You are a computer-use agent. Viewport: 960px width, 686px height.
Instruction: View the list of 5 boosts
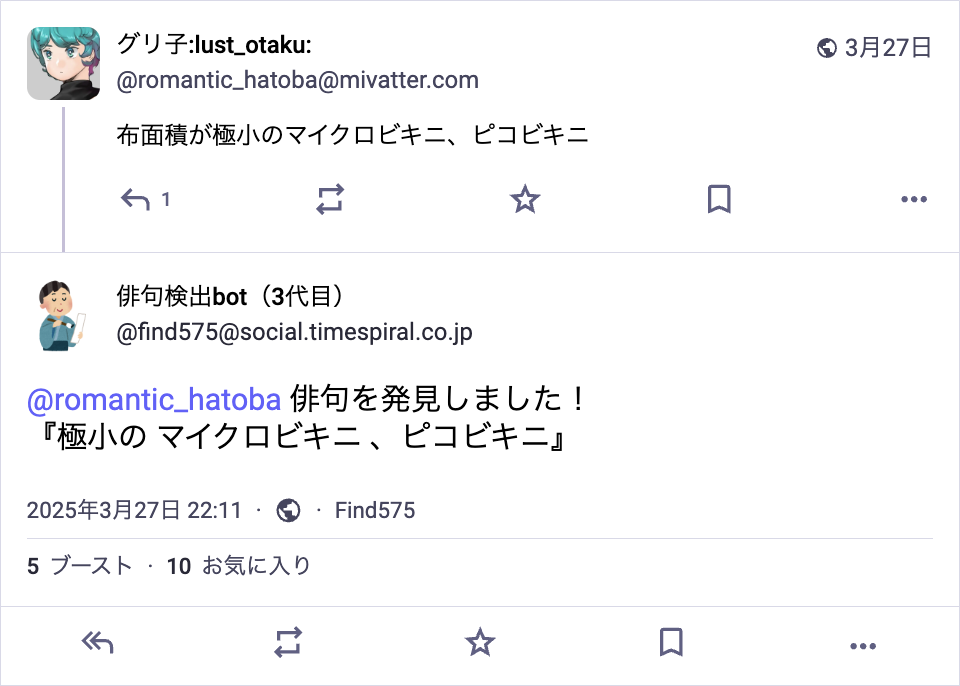80,566
